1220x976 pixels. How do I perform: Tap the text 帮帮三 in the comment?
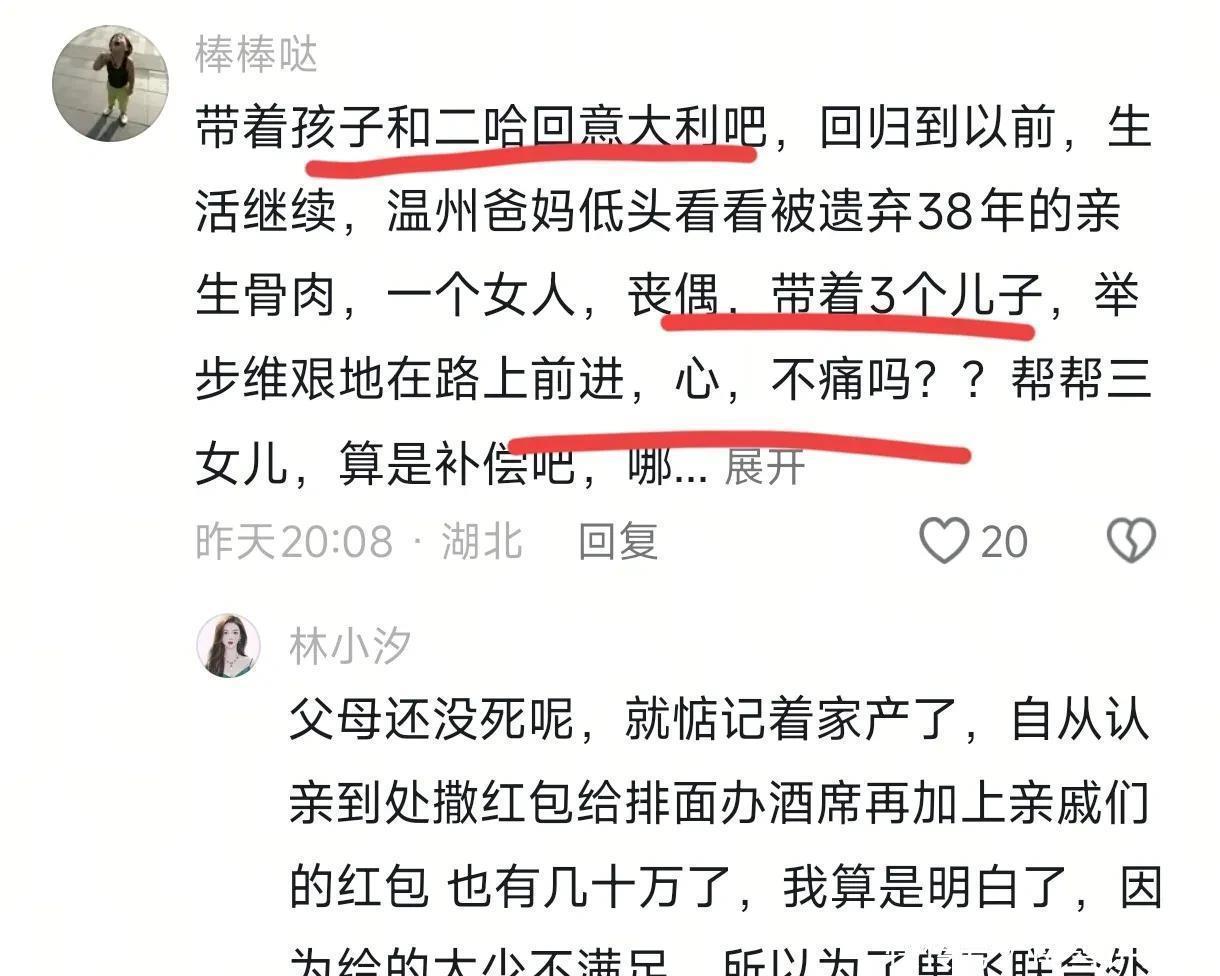(1081, 380)
